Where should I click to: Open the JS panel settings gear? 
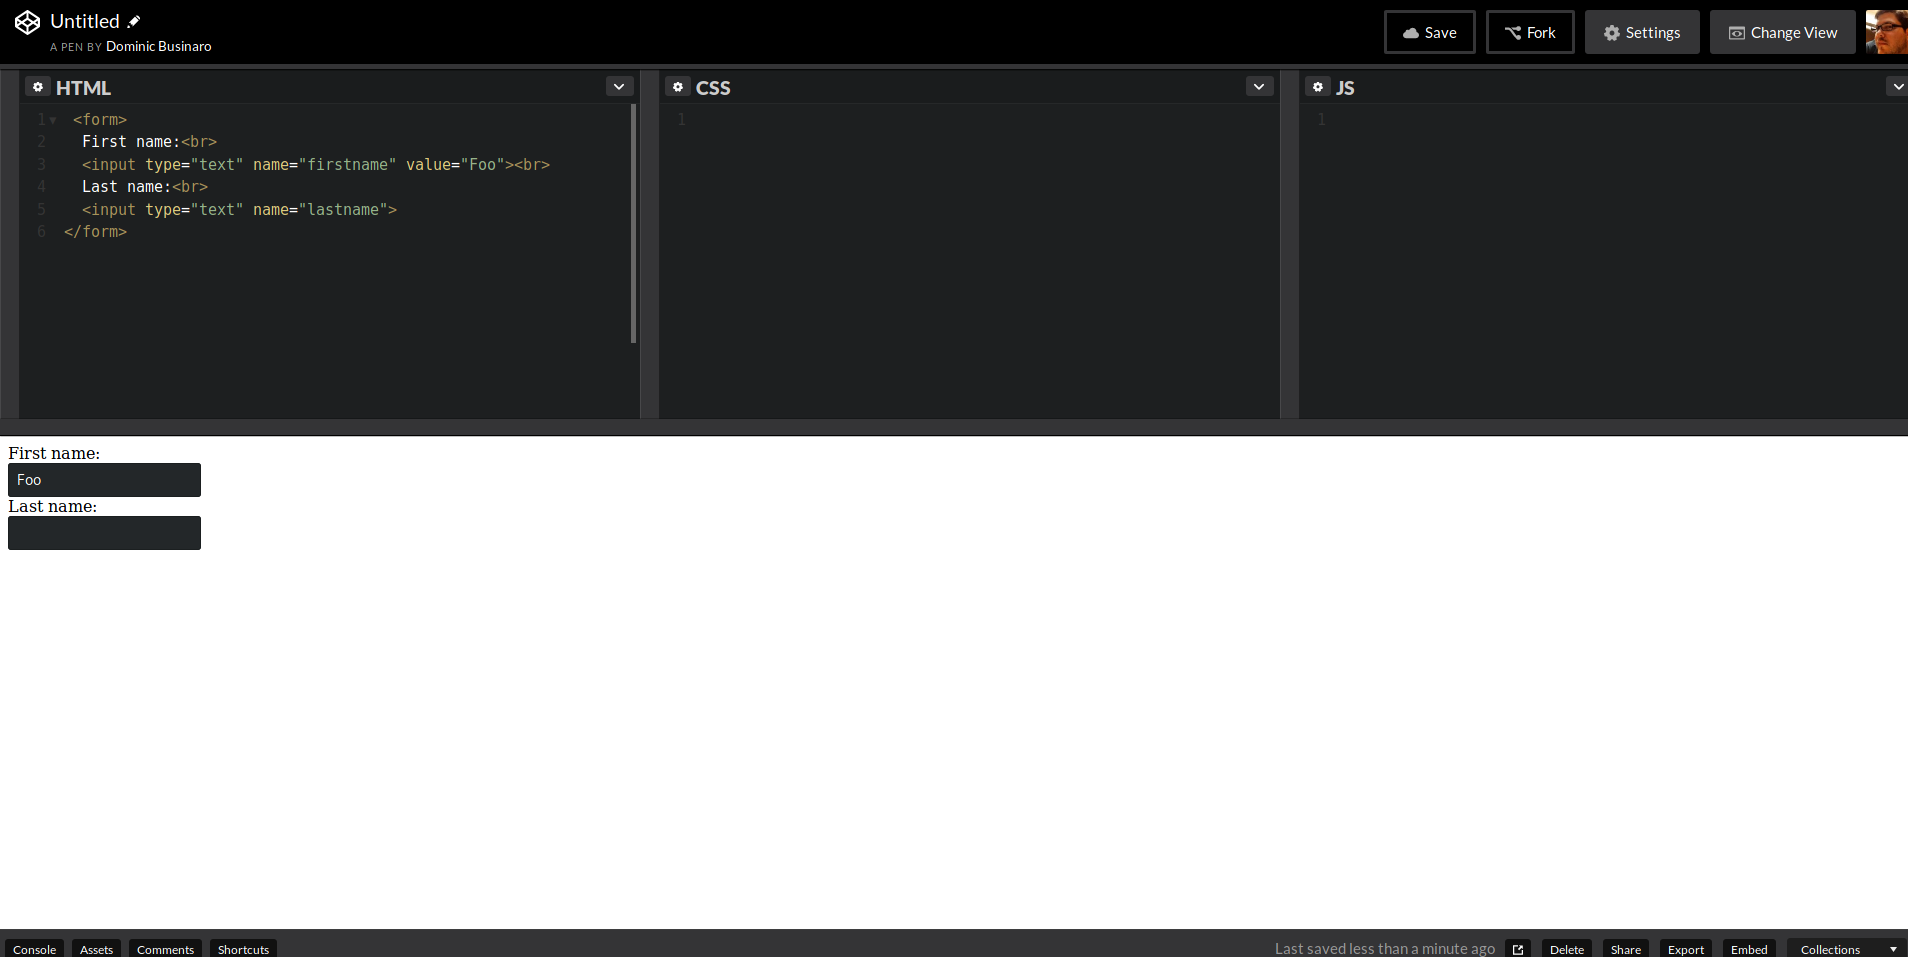click(x=1319, y=87)
